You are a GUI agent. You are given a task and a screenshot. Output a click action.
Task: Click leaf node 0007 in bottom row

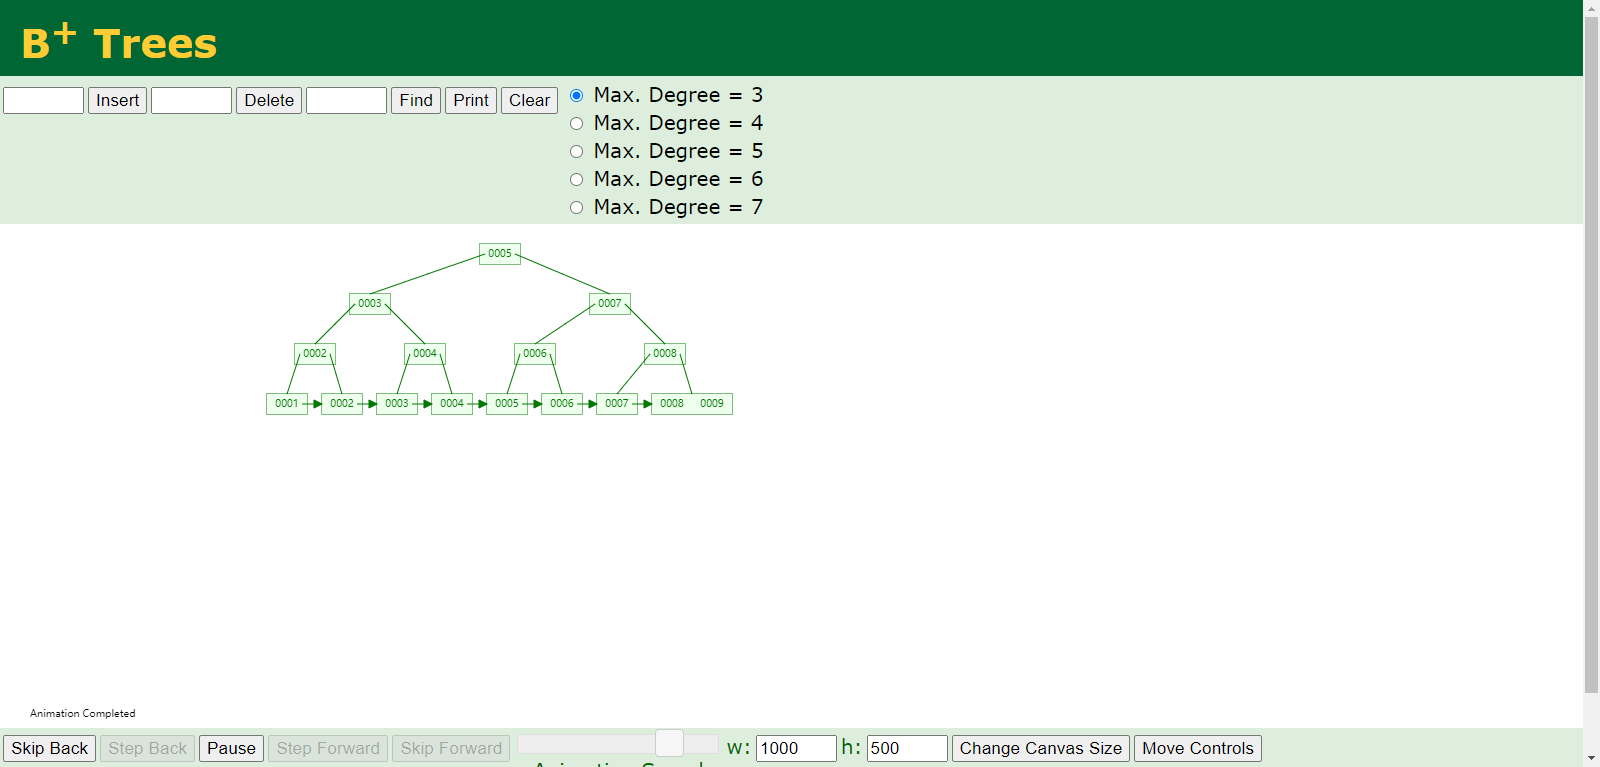[617, 404]
